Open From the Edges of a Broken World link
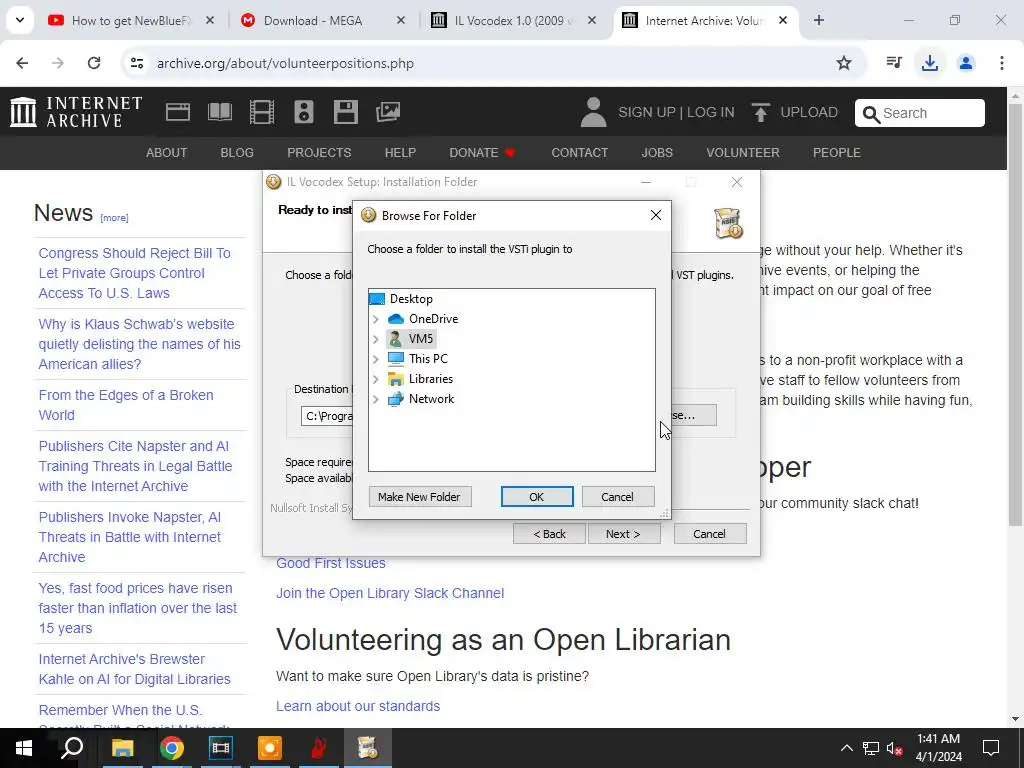Viewport: 1024px width, 768px height. pyautogui.click(x=126, y=405)
